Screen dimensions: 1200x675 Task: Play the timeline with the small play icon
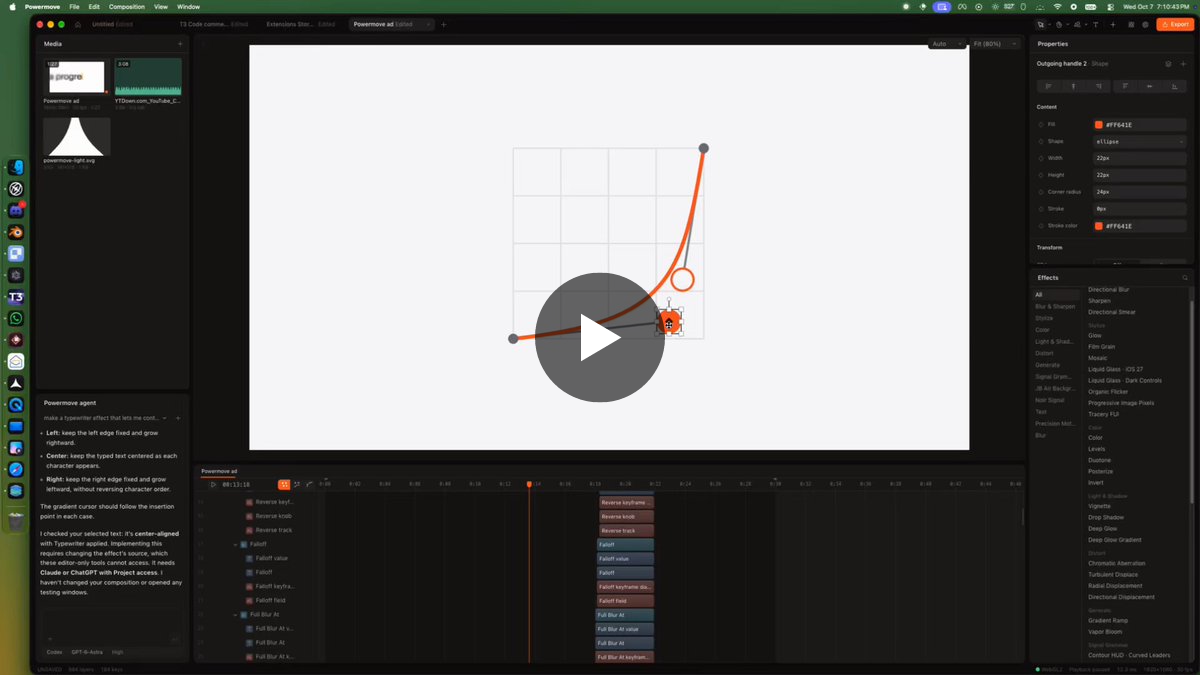click(x=213, y=484)
